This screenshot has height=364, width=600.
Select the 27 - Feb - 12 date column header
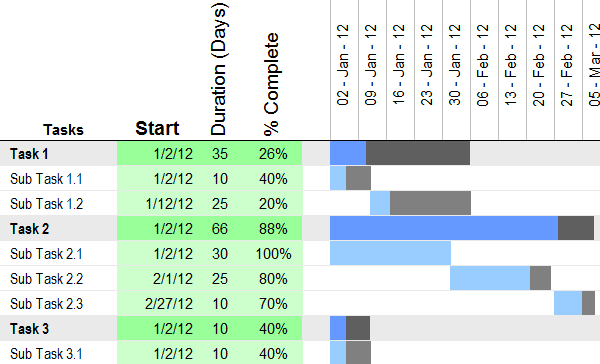coord(567,64)
